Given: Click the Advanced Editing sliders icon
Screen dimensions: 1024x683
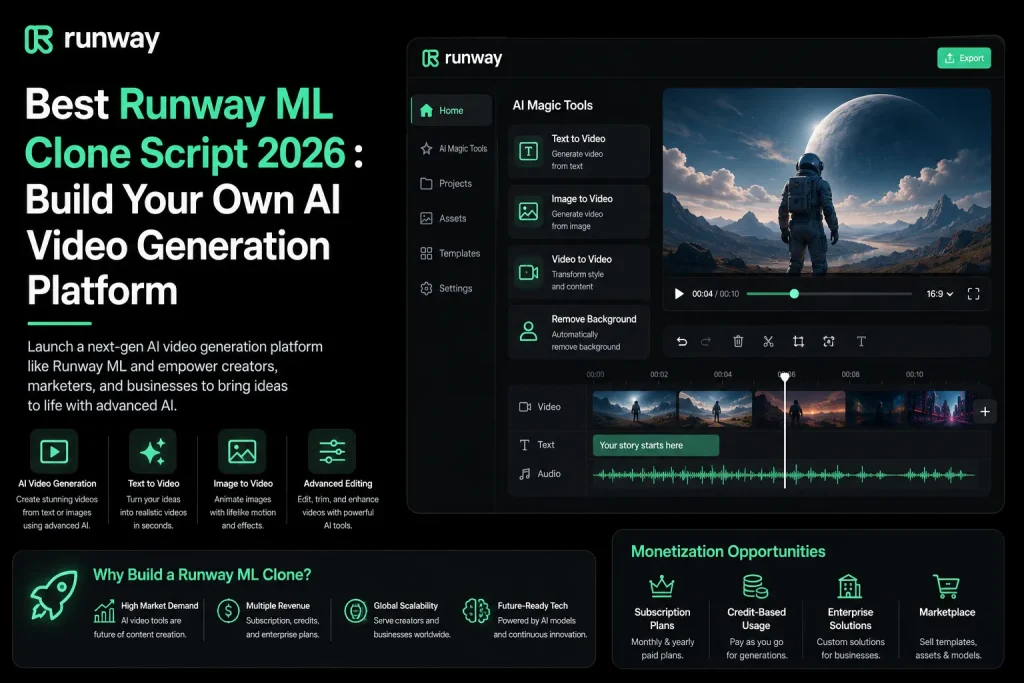Looking at the screenshot, I should click(x=332, y=451).
